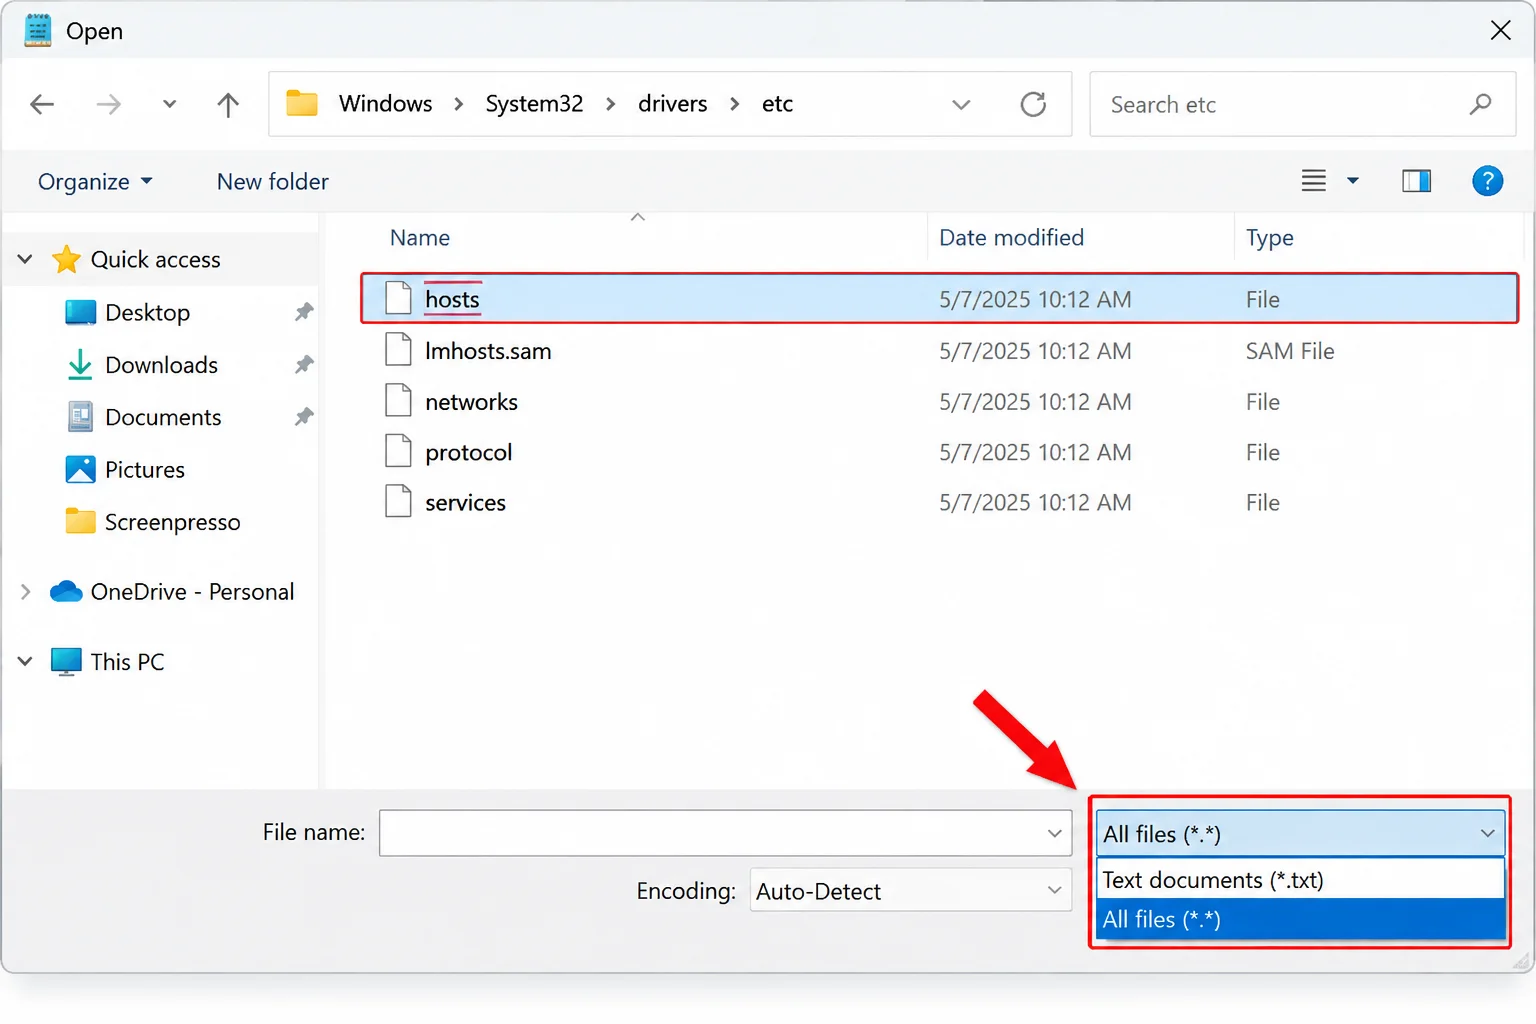Choose All files (*.*) list option
This screenshot has height=1024, width=1536.
tap(1300, 919)
